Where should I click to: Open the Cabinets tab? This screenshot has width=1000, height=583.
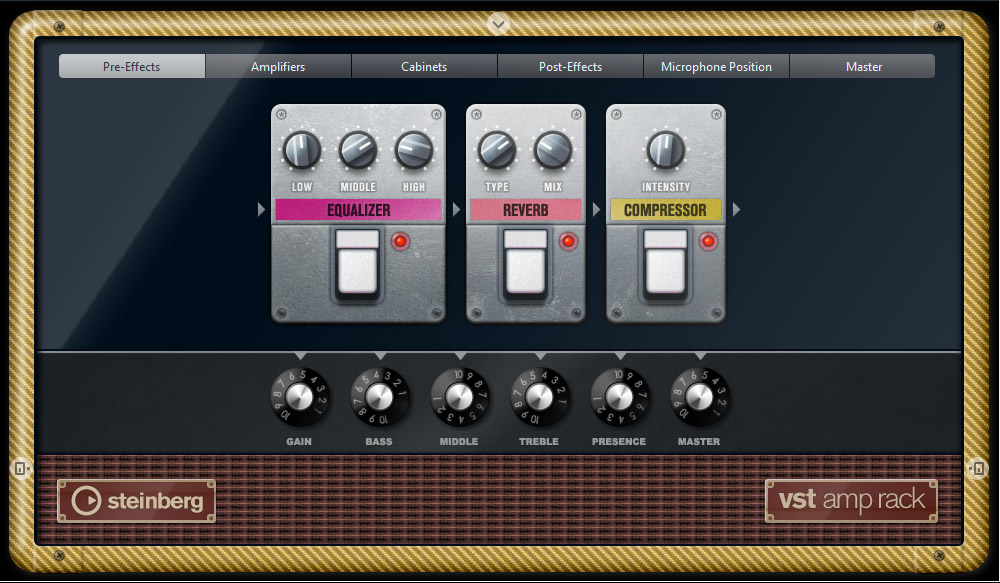coord(424,66)
